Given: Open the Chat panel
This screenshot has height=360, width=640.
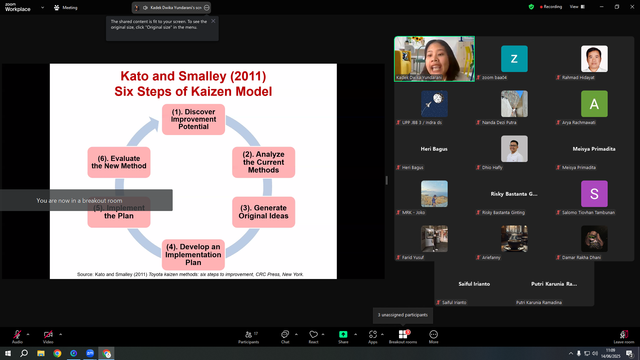Looking at the screenshot, I should click(285, 337).
